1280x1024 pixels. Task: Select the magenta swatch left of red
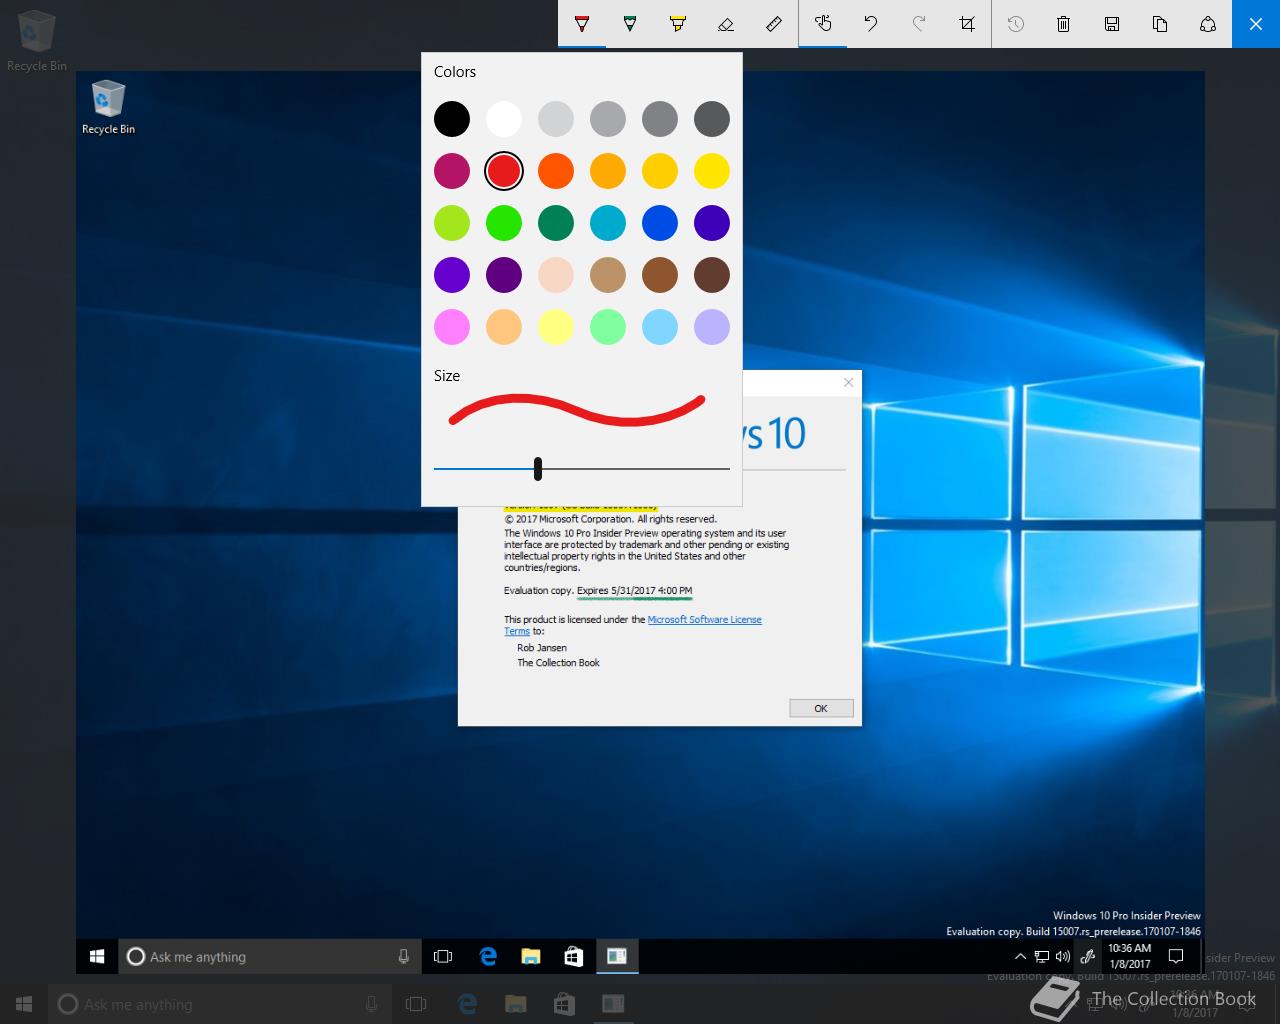click(x=452, y=171)
